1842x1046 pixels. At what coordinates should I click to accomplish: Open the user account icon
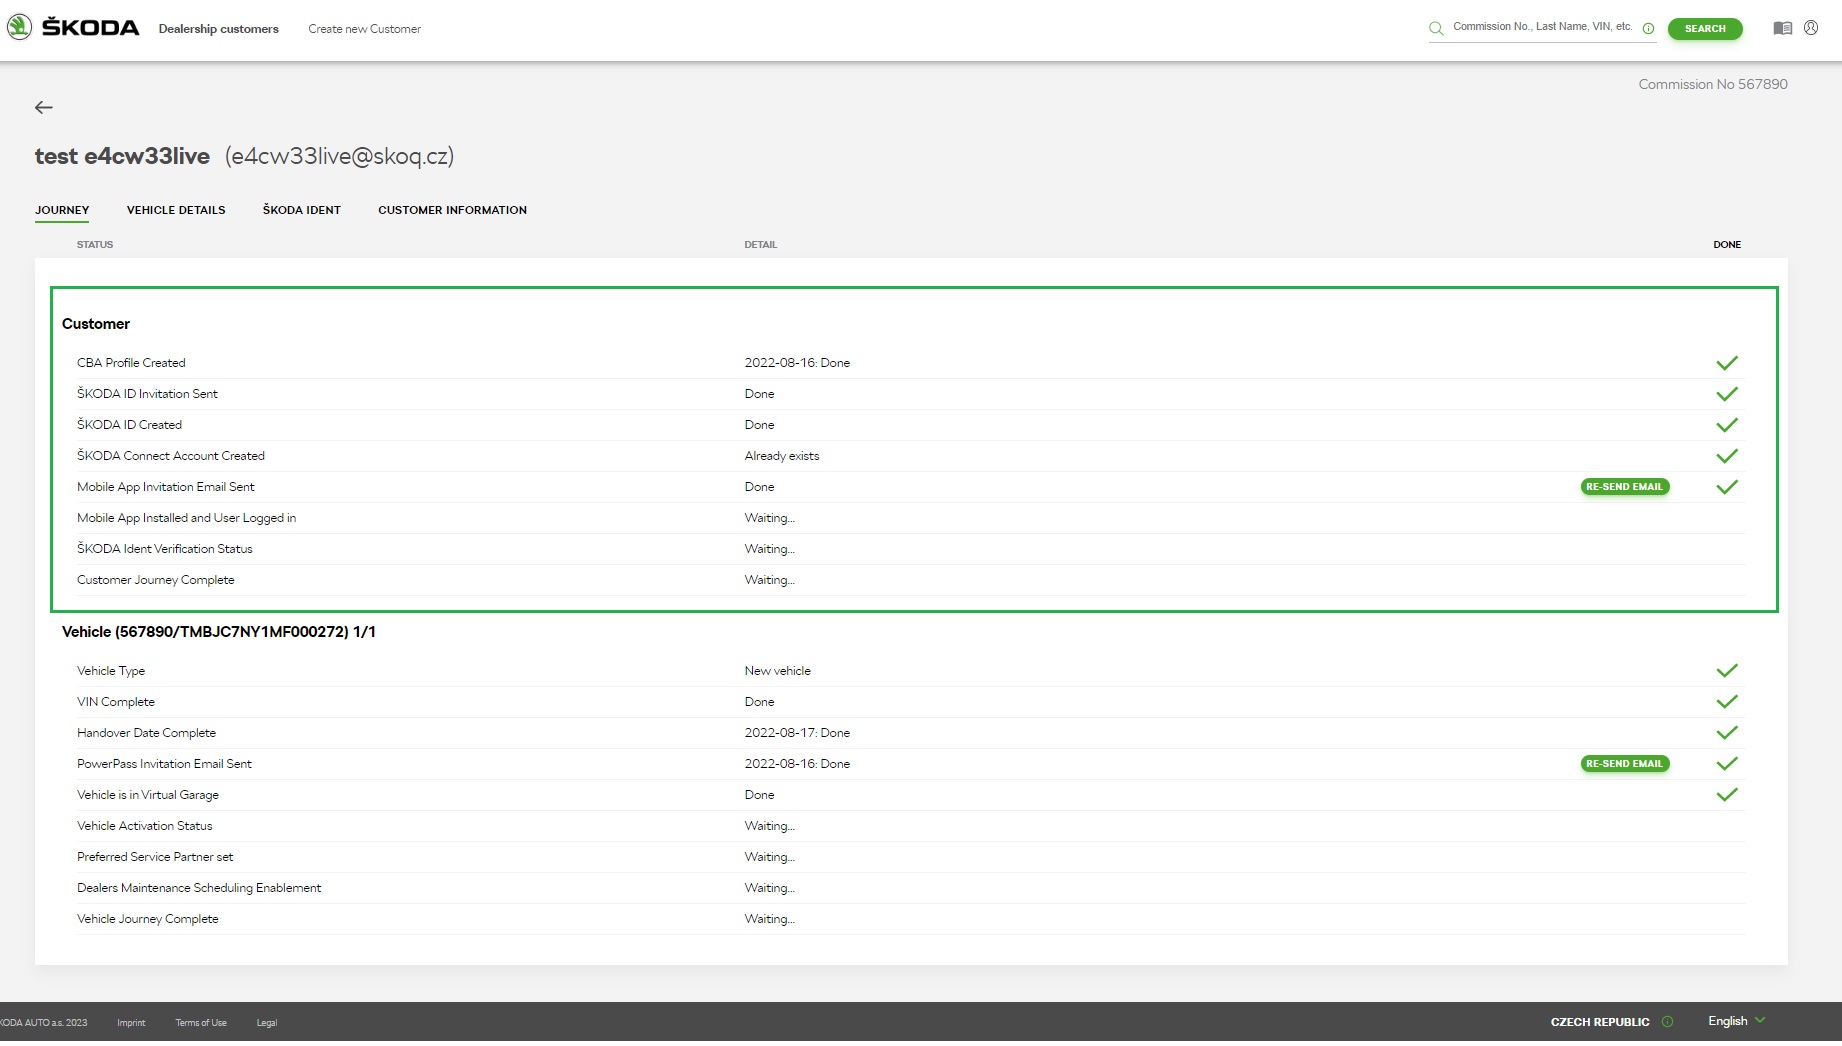pos(1811,28)
